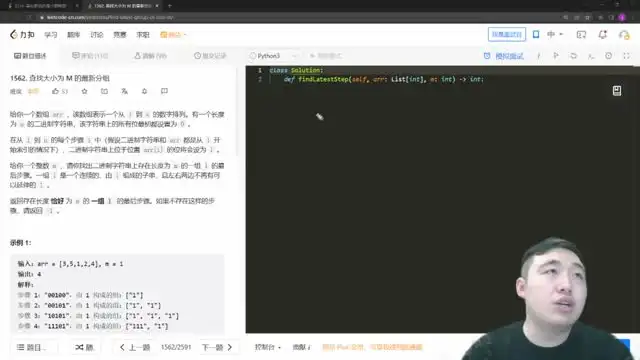Switch to the 评论 comments tab
This screenshot has height=360, width=640.
coord(90,56)
